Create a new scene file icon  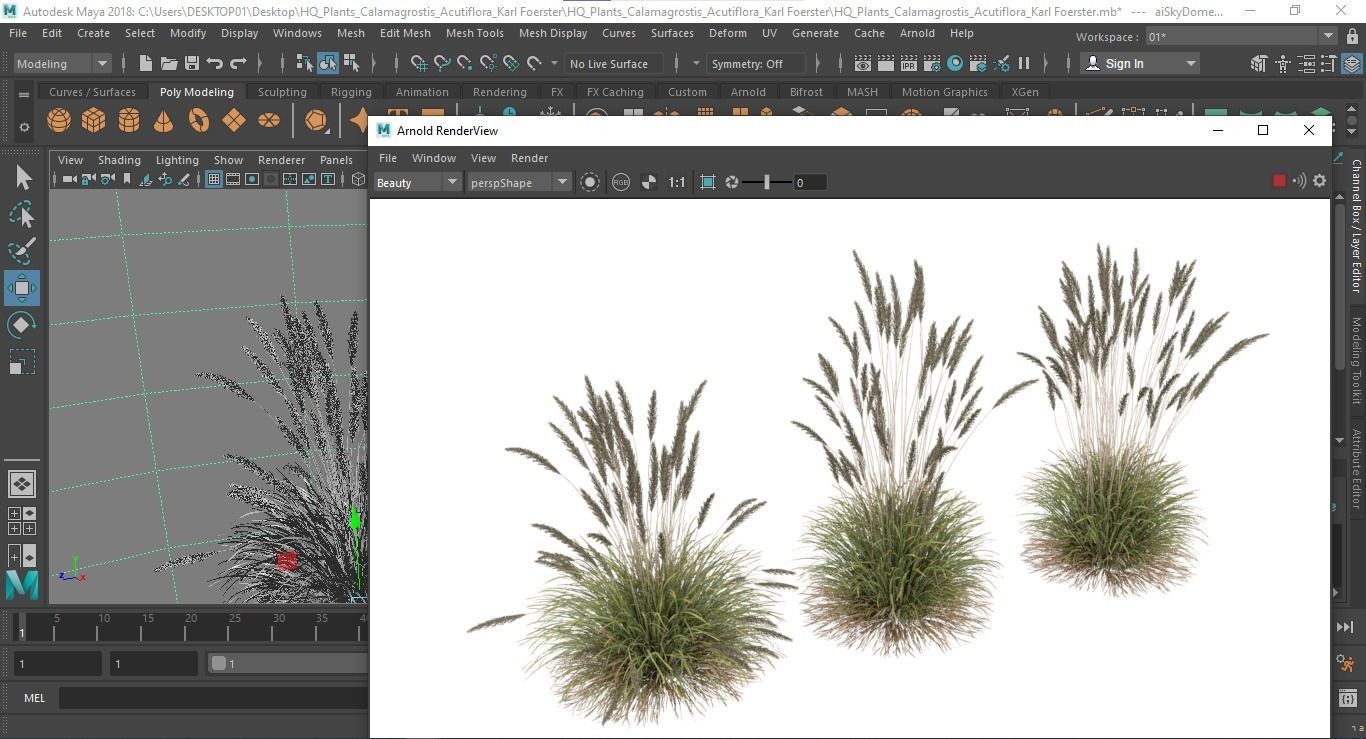[x=146, y=63]
